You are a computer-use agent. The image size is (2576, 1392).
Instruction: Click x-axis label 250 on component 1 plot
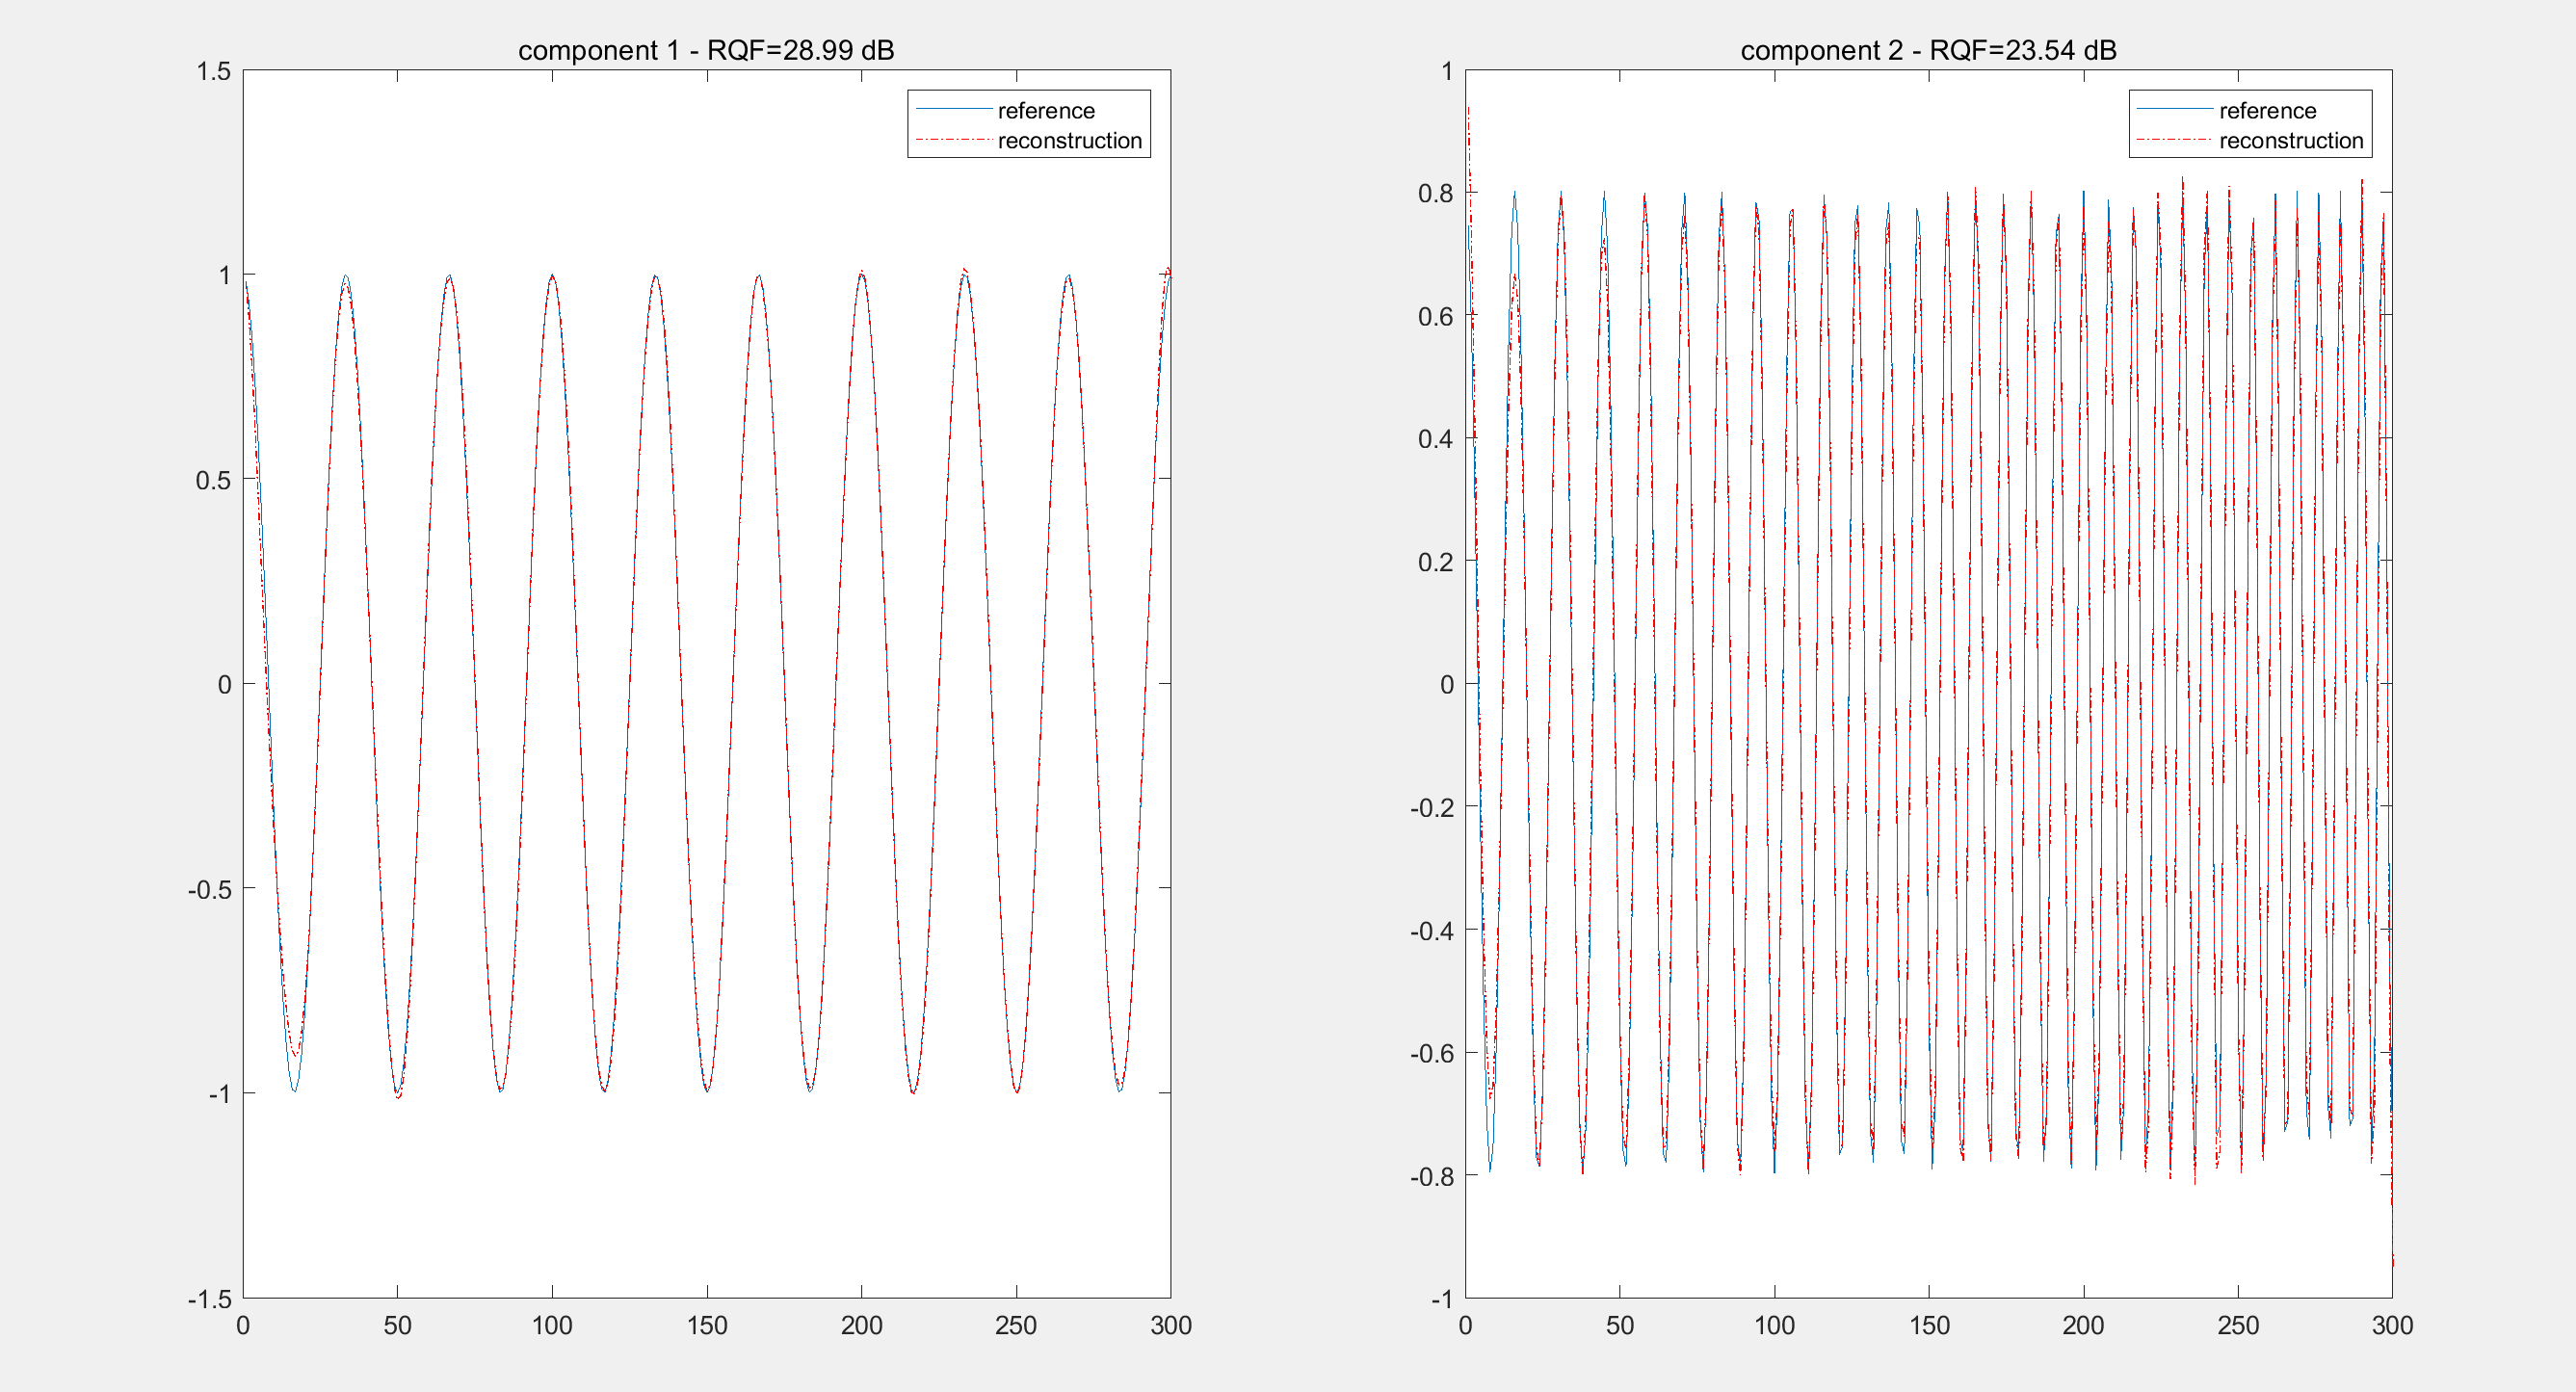pos(1016,1325)
